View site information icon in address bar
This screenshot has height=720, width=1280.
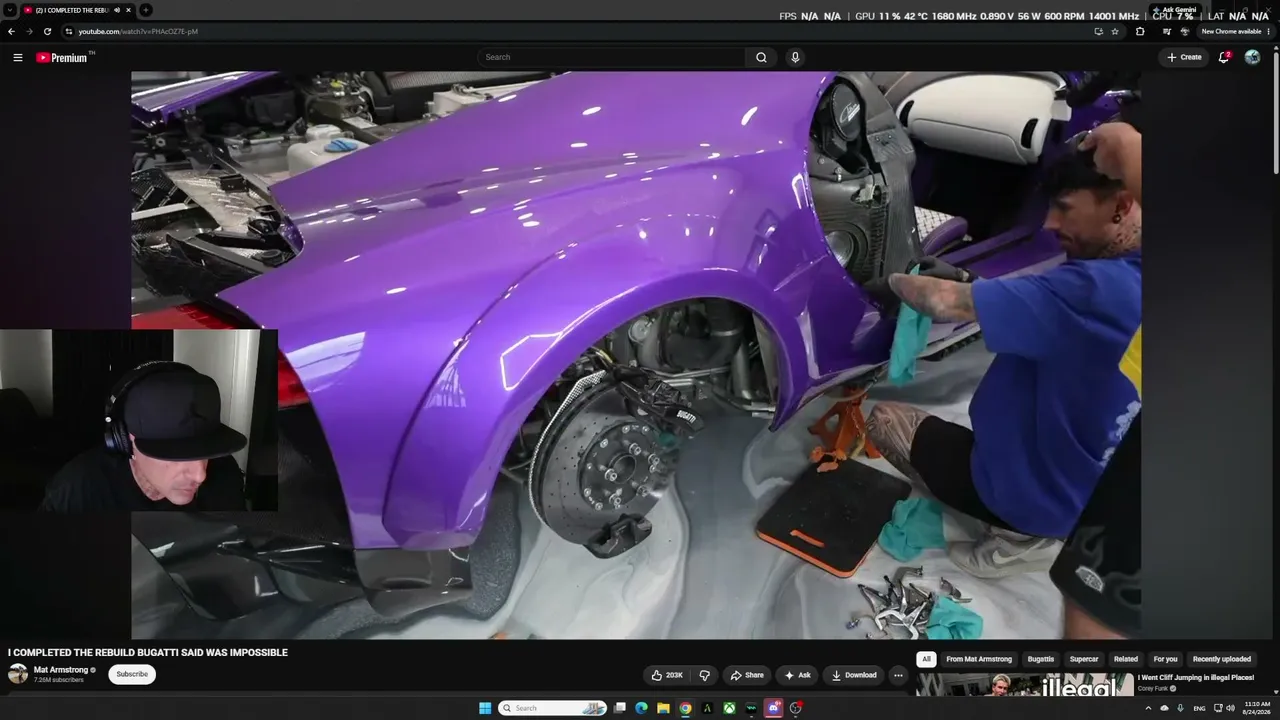point(68,31)
